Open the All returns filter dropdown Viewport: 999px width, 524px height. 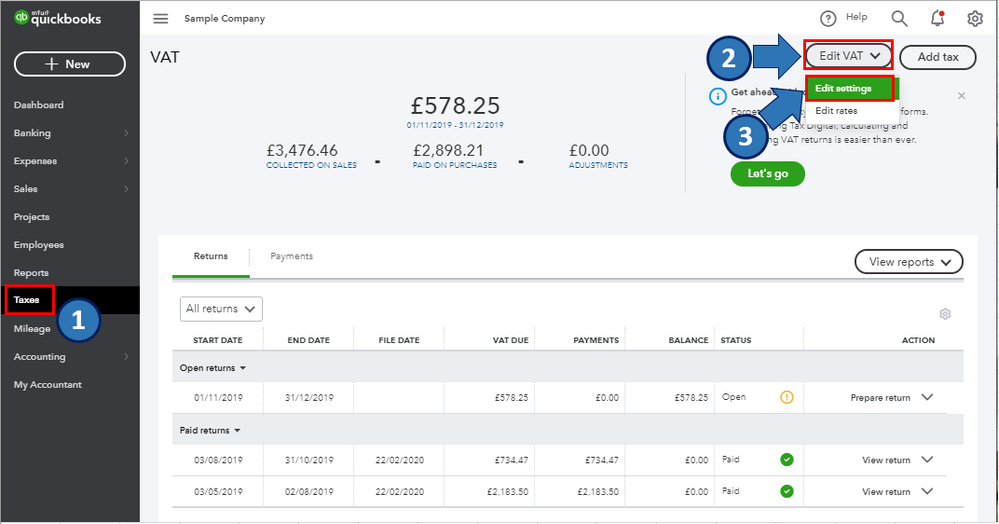tap(221, 309)
